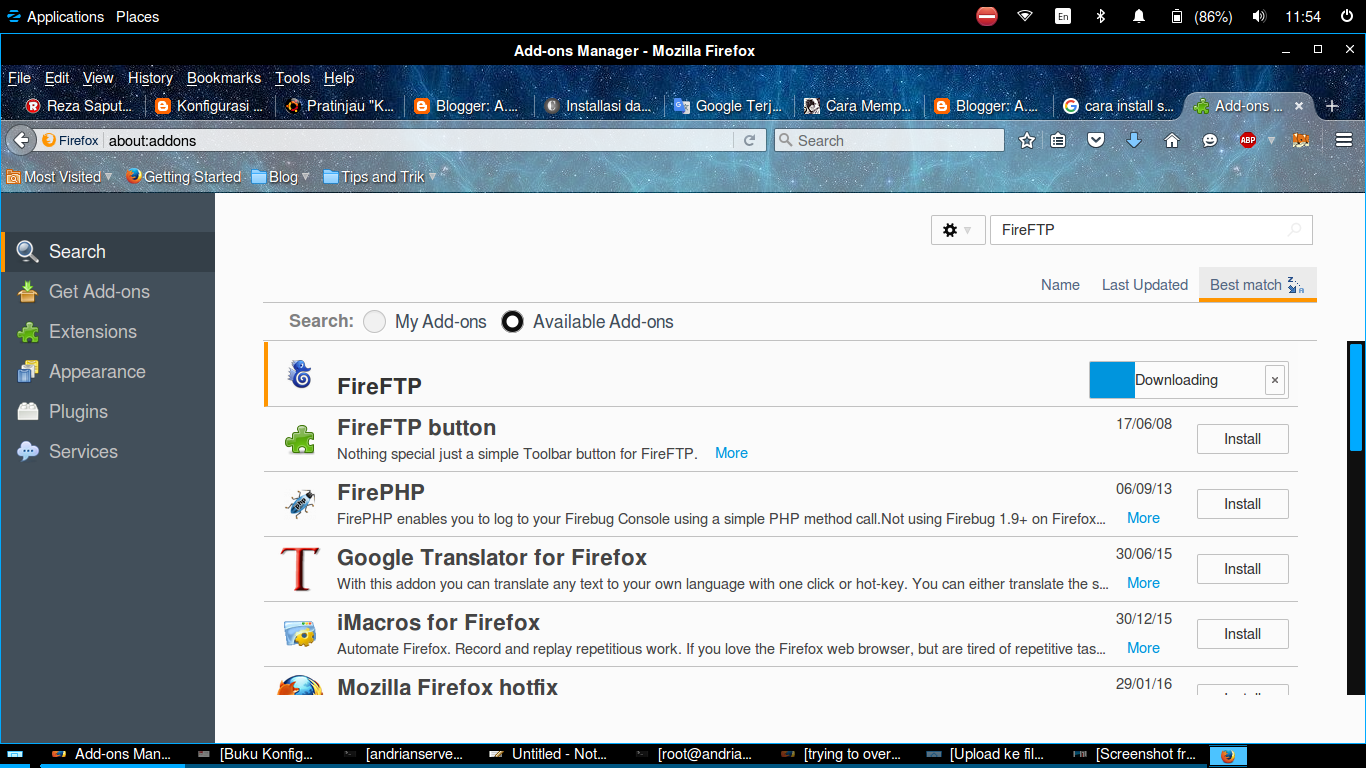Screen dimensions: 1366x768
Task: Open the Downloads arrow icon
Action: coord(1134,141)
